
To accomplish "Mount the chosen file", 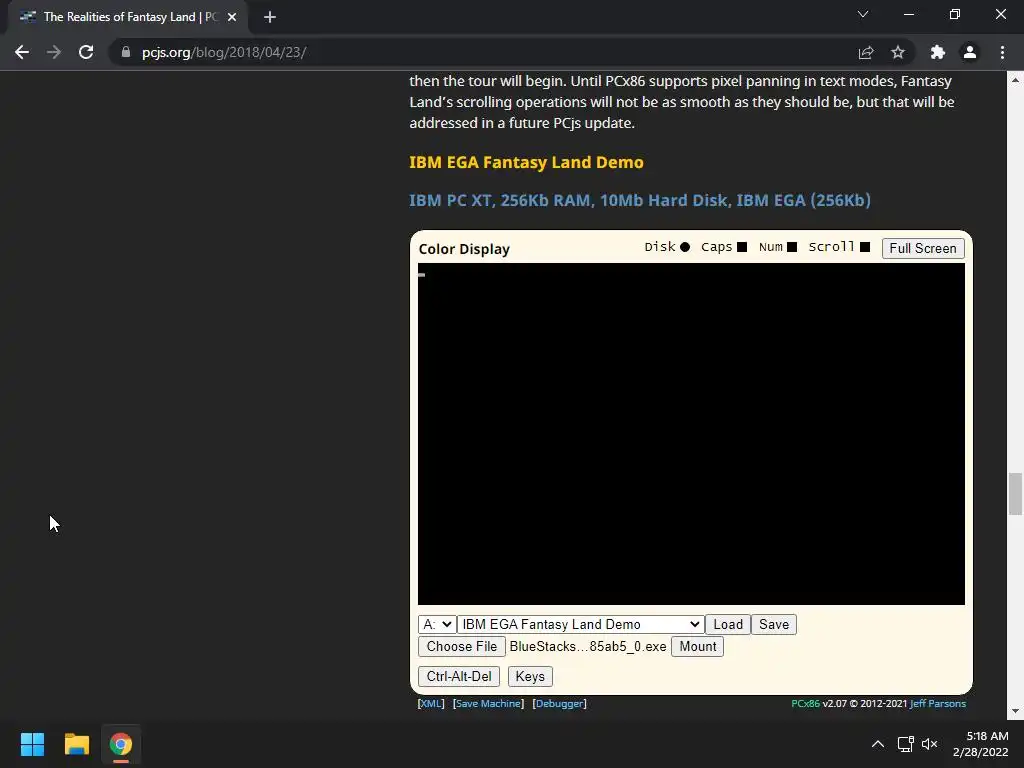I will pos(697,647).
